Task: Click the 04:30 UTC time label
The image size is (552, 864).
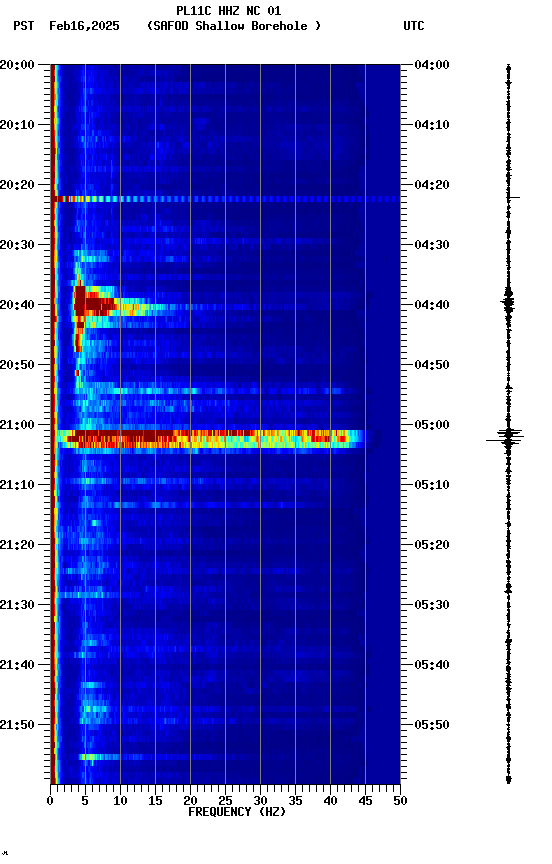Action: [x=432, y=245]
